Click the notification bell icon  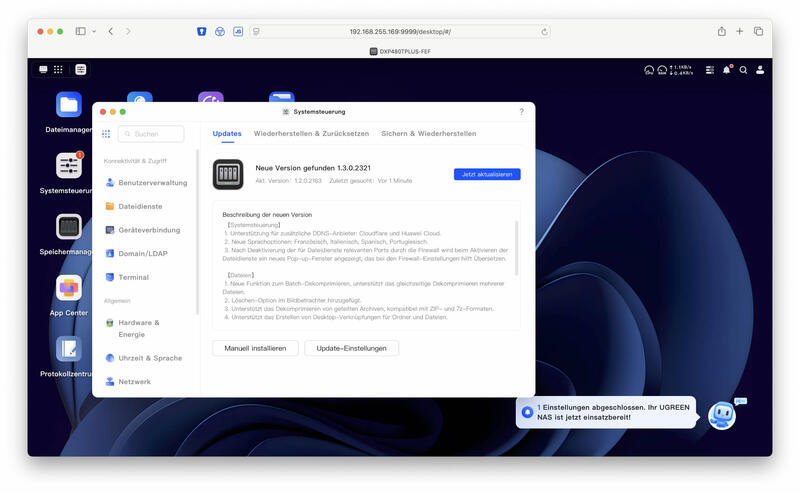(x=727, y=70)
